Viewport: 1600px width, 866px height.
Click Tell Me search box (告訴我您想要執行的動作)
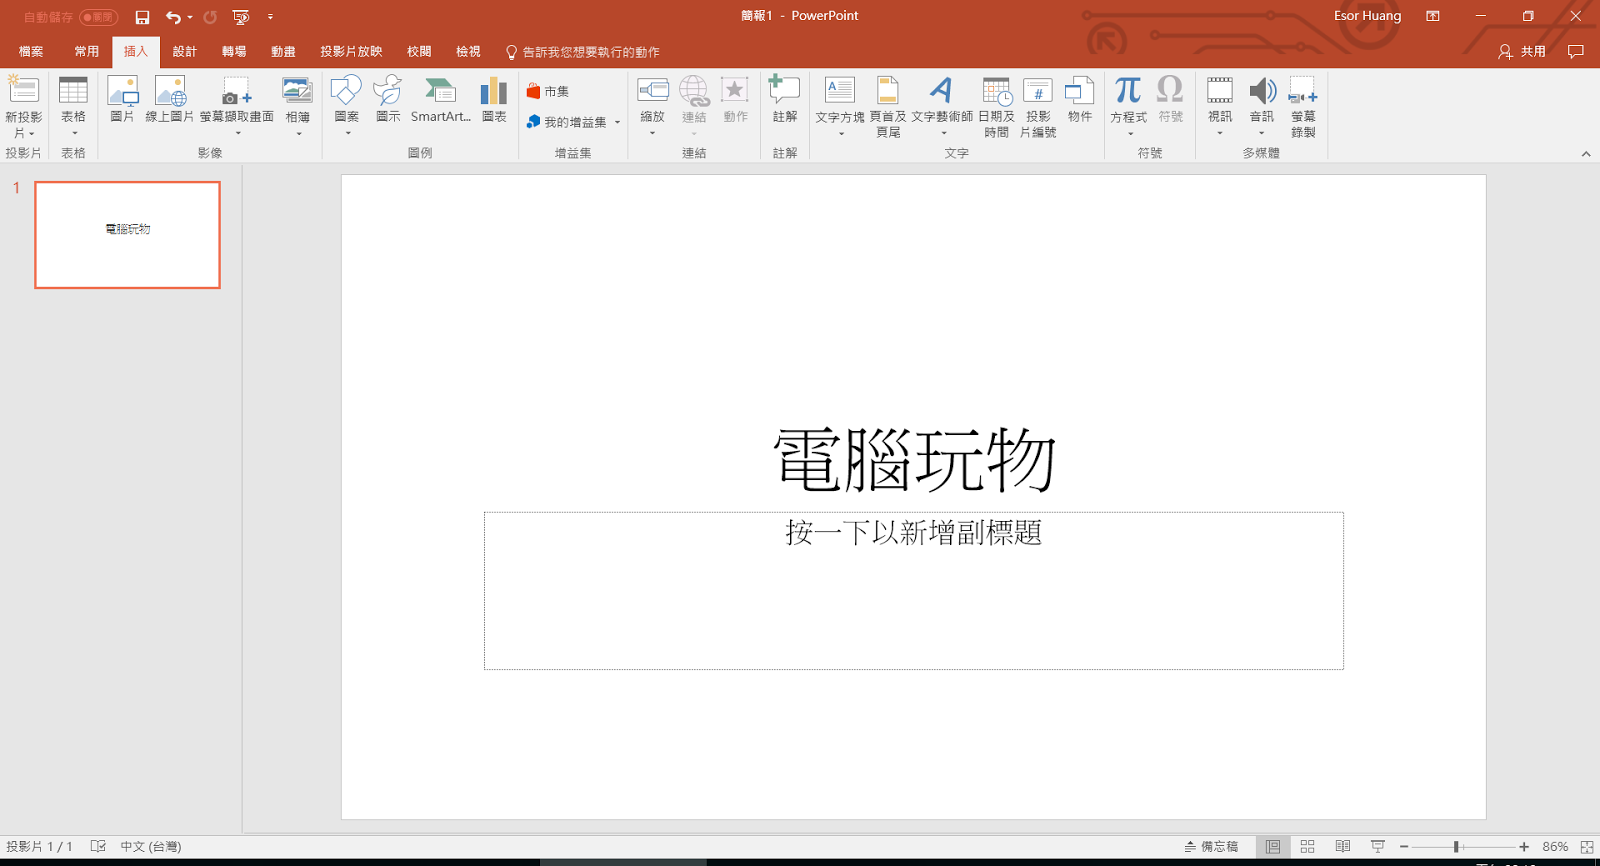pos(582,52)
